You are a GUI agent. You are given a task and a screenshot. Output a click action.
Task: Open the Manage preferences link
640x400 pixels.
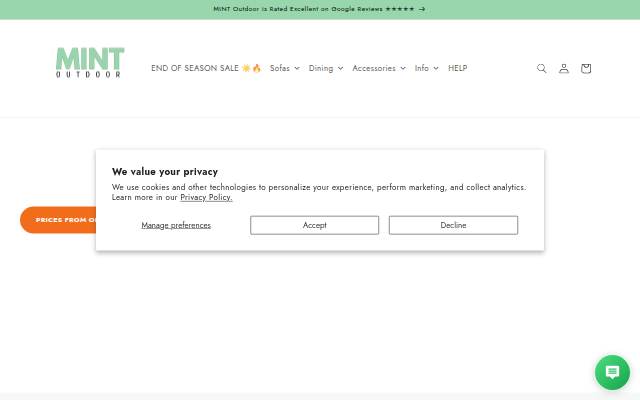click(x=176, y=225)
